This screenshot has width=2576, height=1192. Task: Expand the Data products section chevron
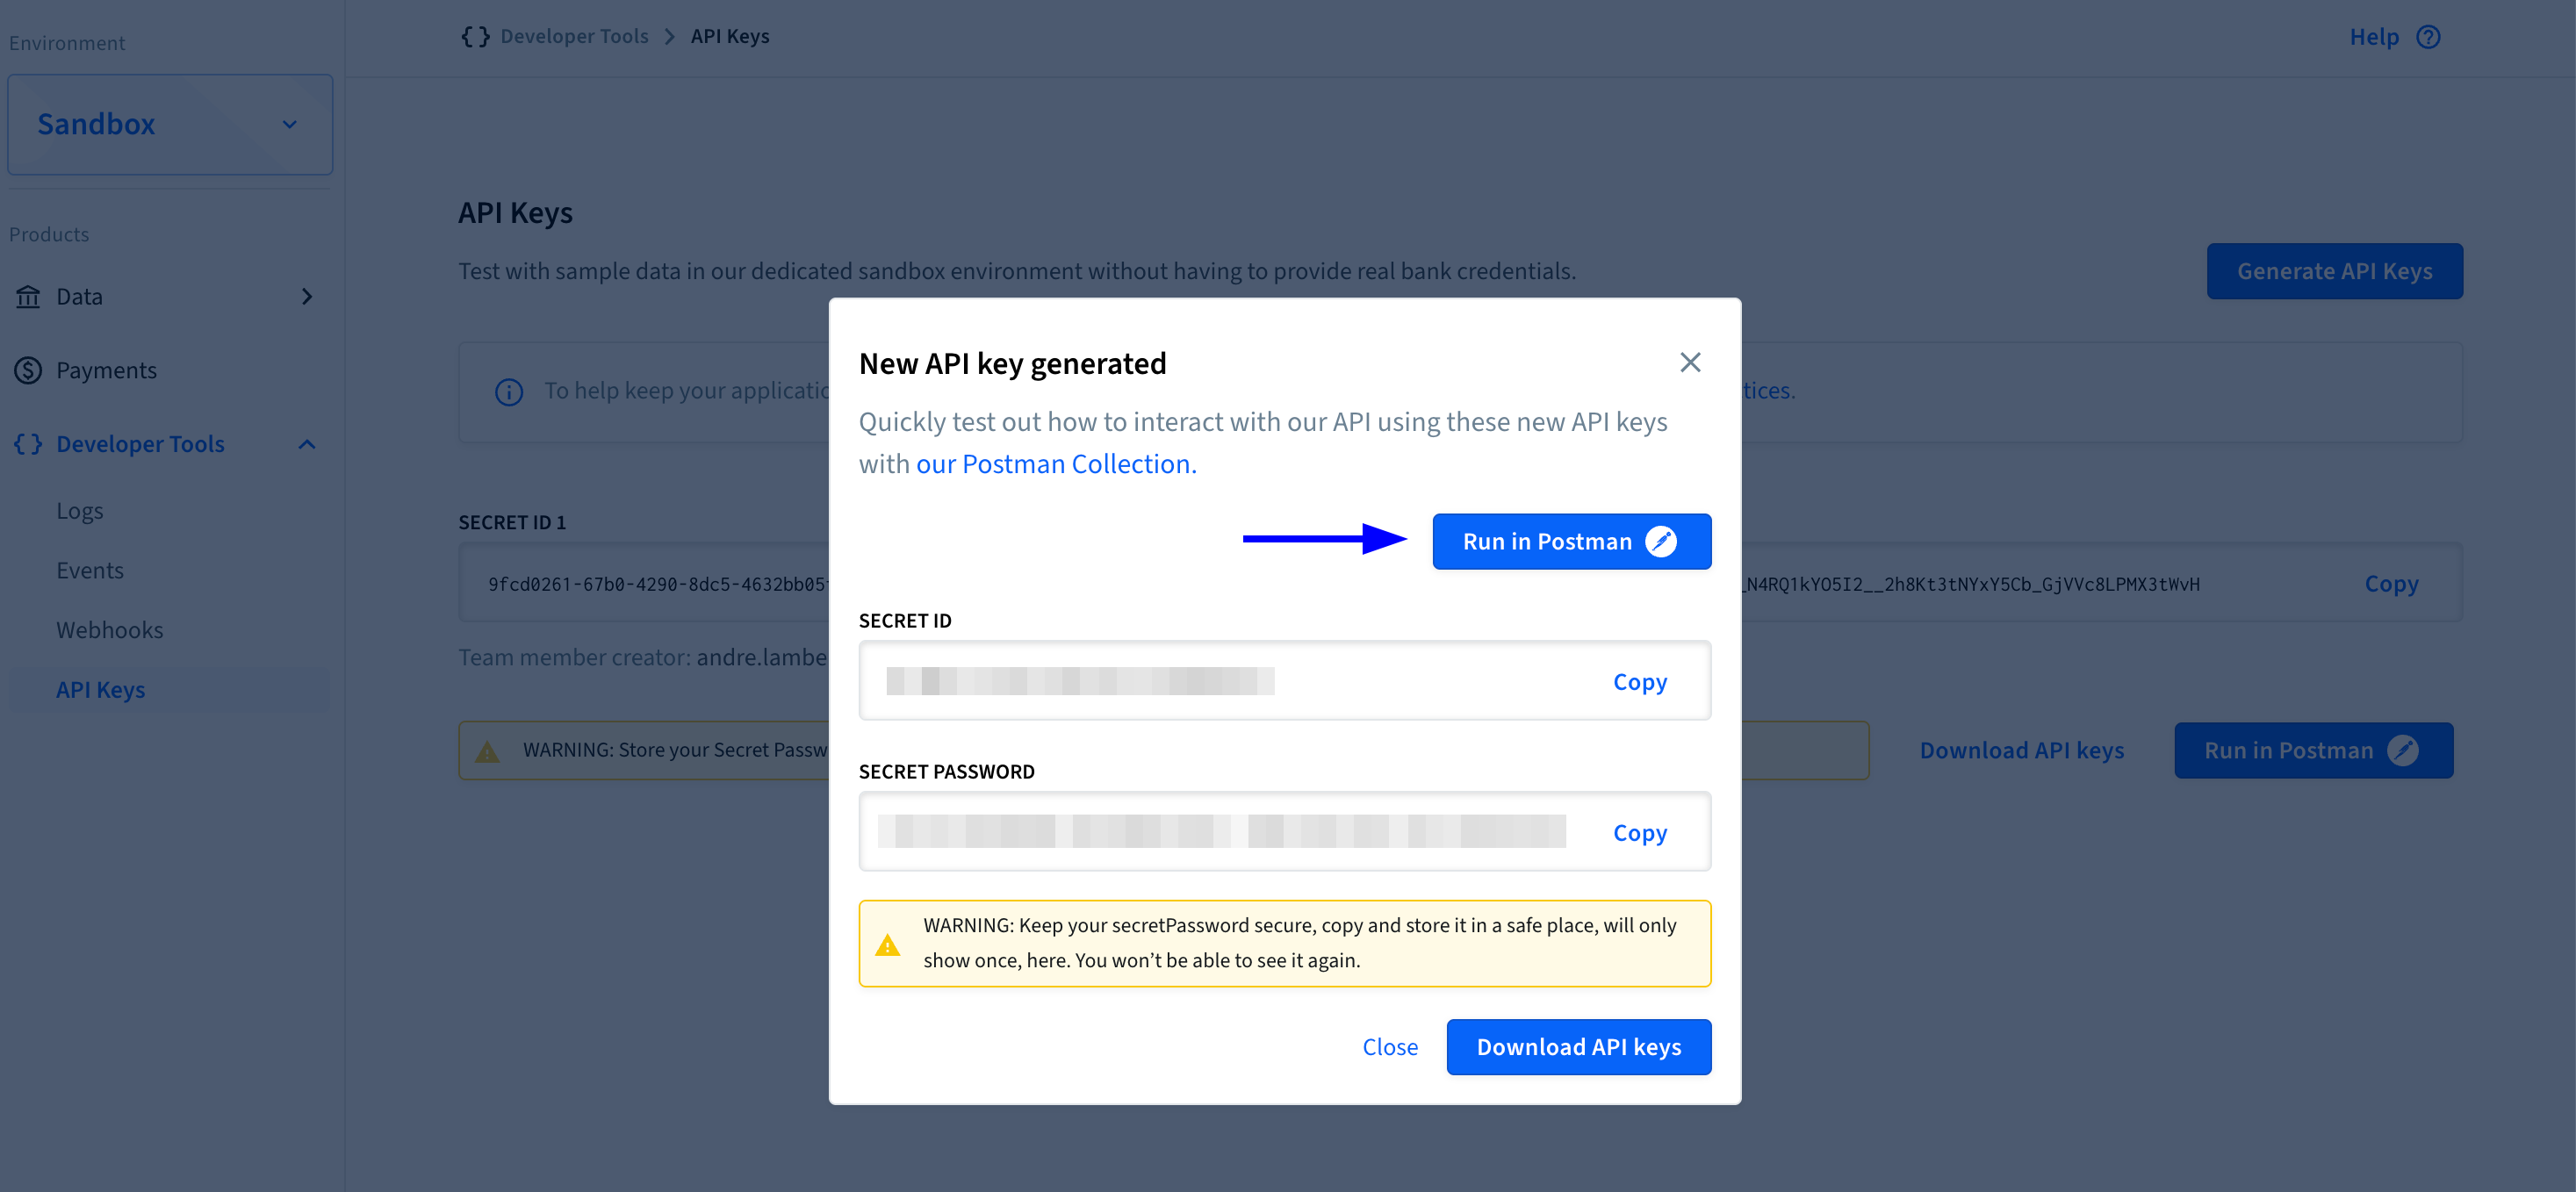coord(307,297)
